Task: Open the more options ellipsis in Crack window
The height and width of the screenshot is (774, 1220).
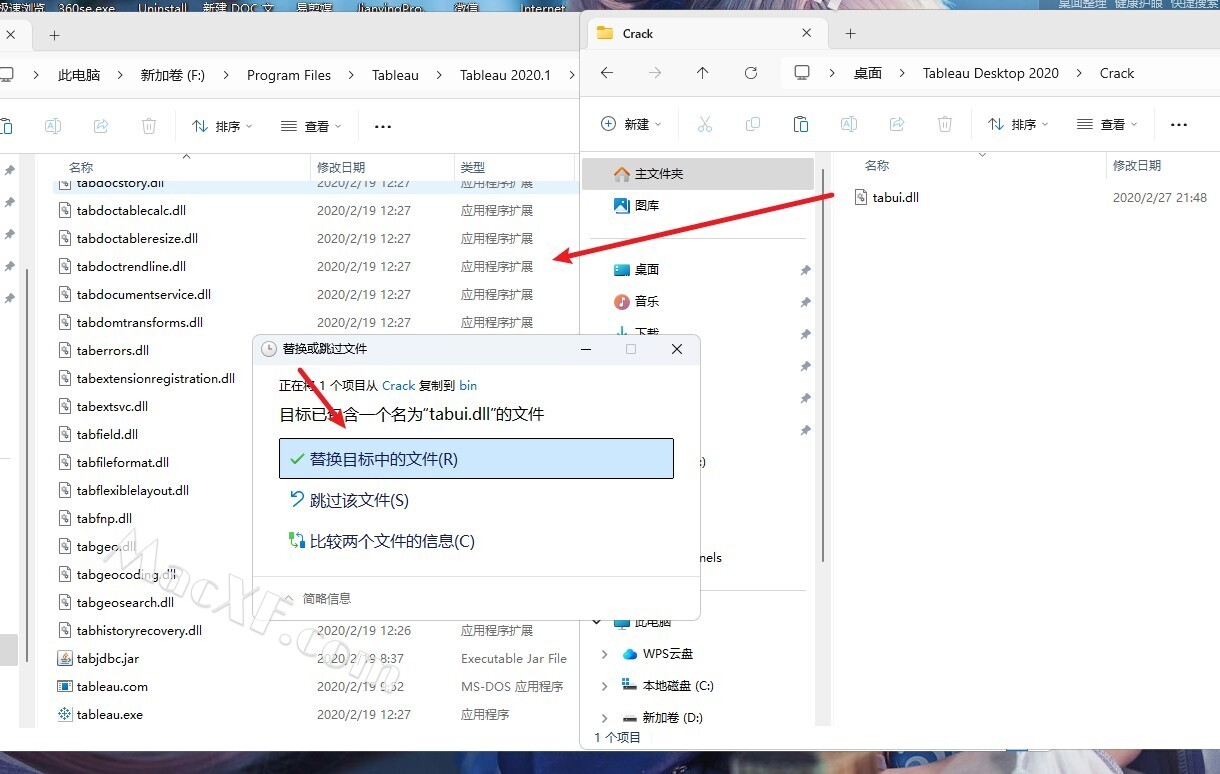Action: (x=1179, y=124)
